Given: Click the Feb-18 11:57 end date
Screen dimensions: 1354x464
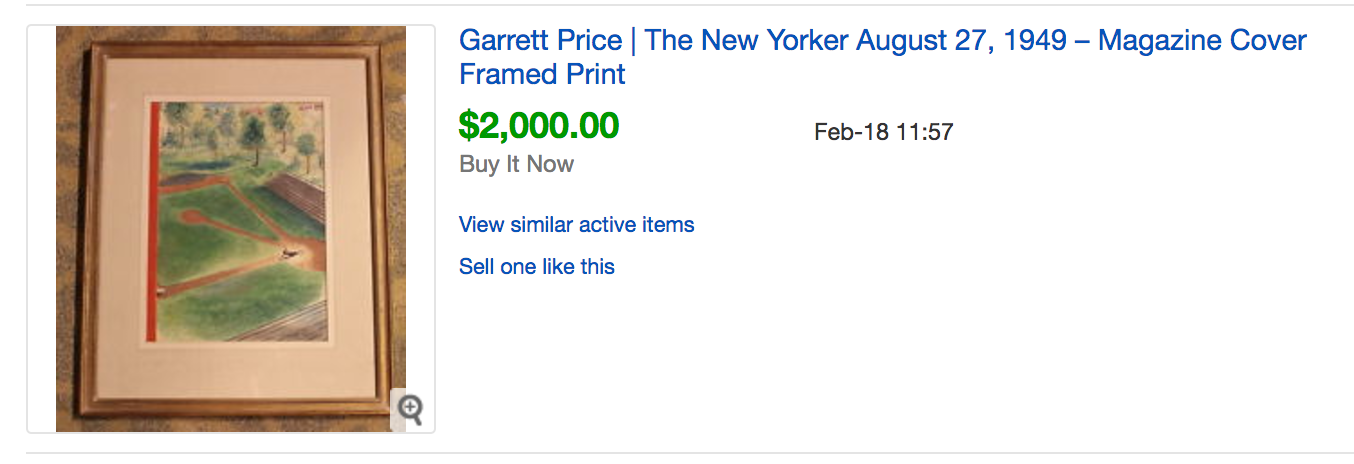Looking at the screenshot, I should (x=883, y=132).
